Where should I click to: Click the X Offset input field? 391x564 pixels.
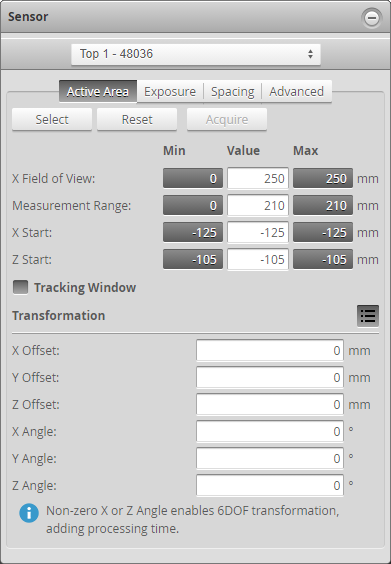[x=270, y=350]
